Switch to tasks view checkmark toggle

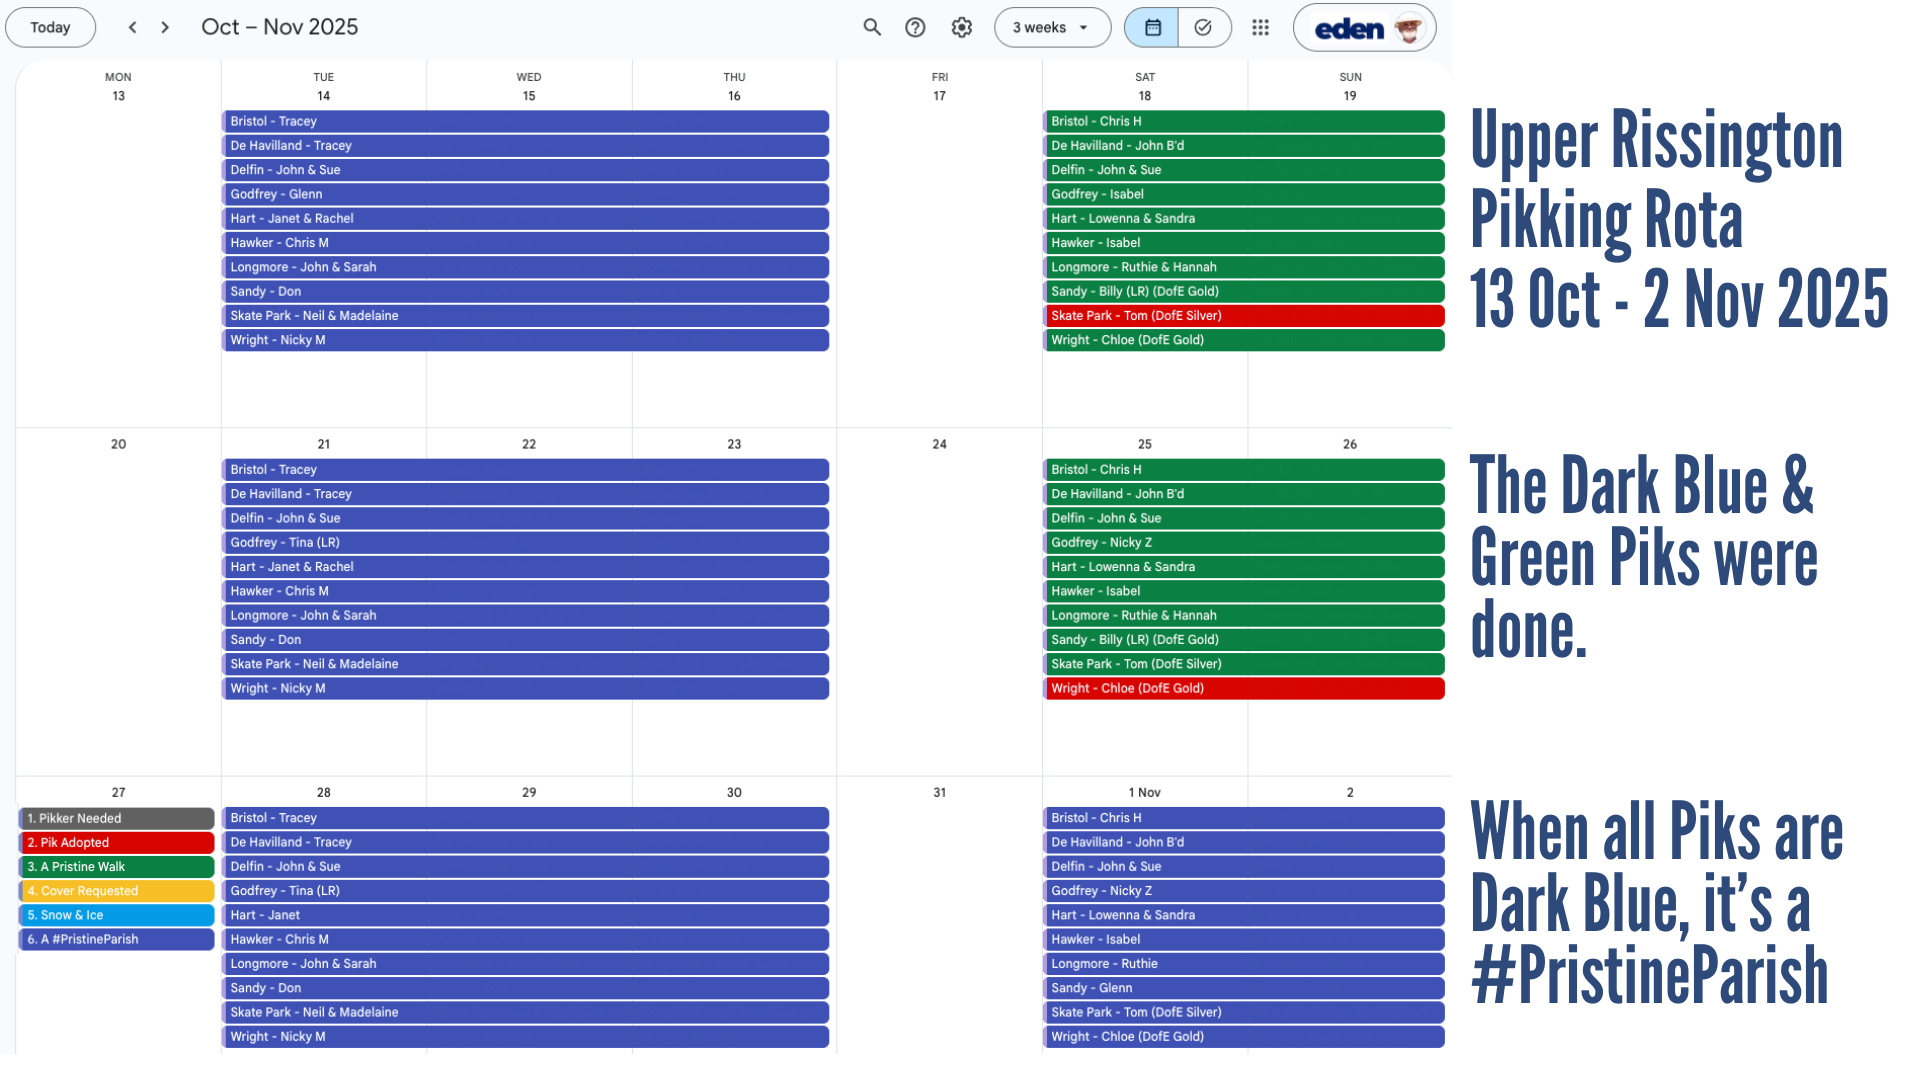tap(1203, 27)
